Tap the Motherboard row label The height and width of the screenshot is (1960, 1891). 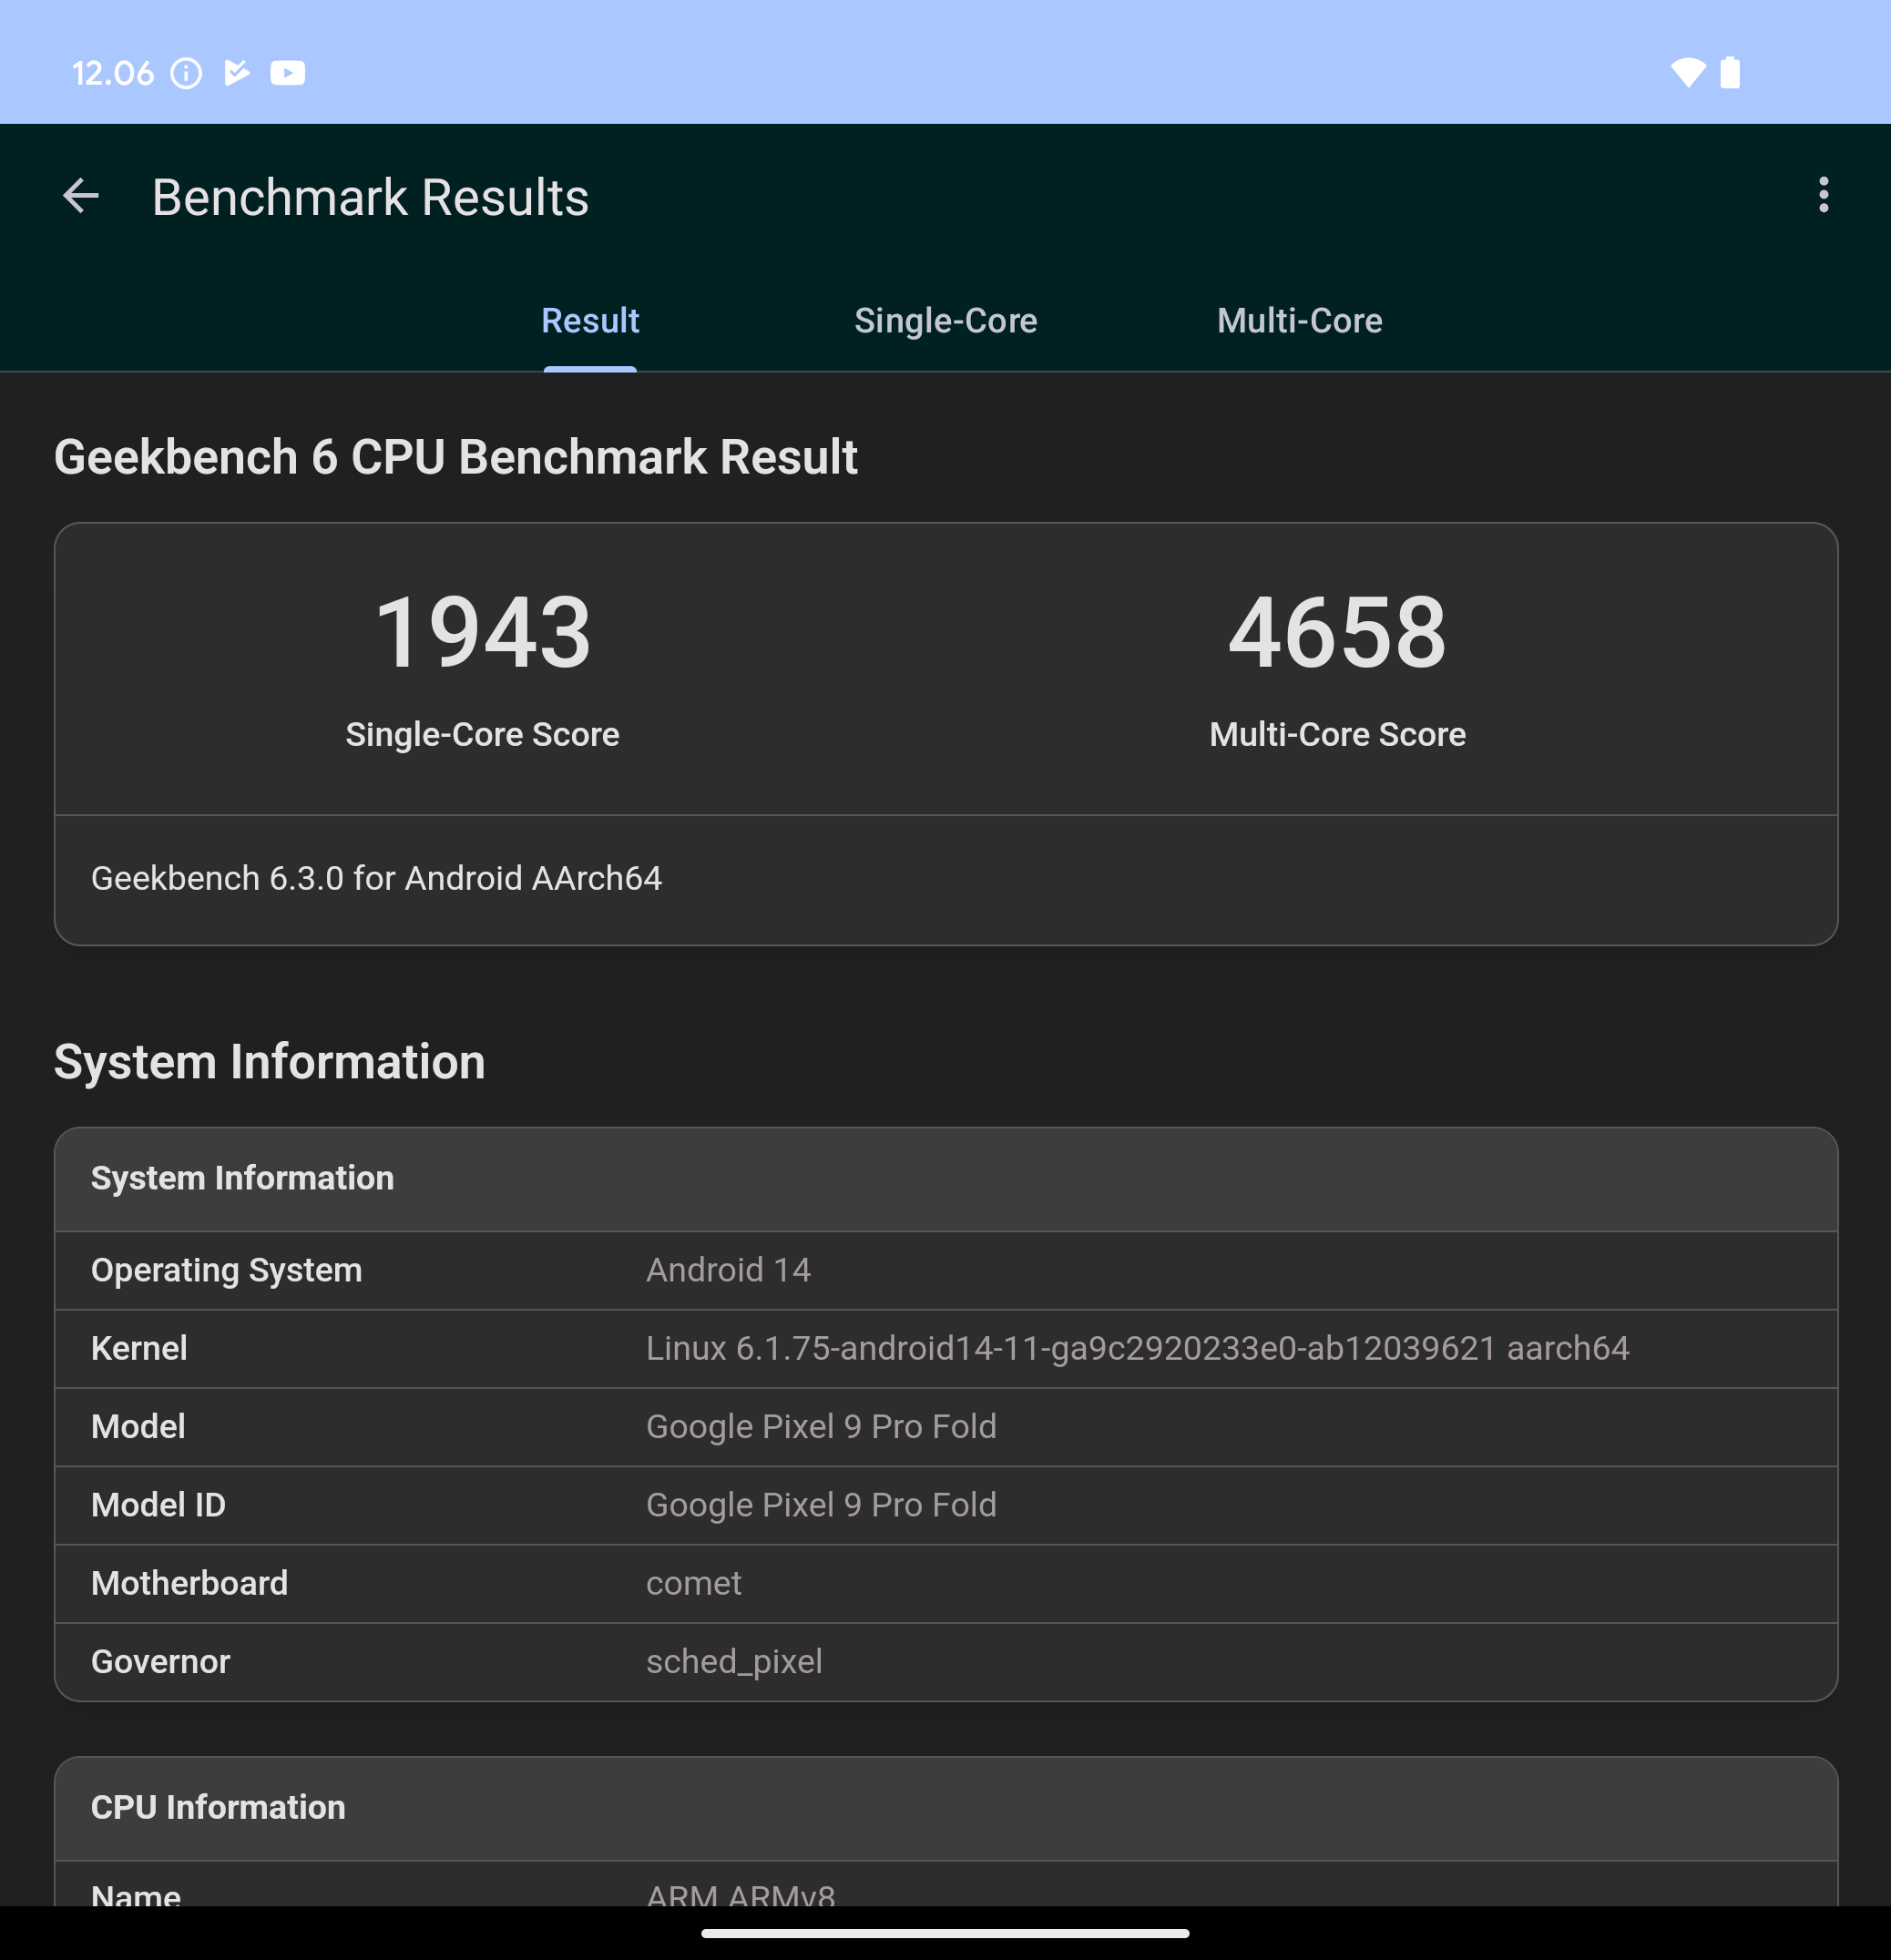point(189,1583)
